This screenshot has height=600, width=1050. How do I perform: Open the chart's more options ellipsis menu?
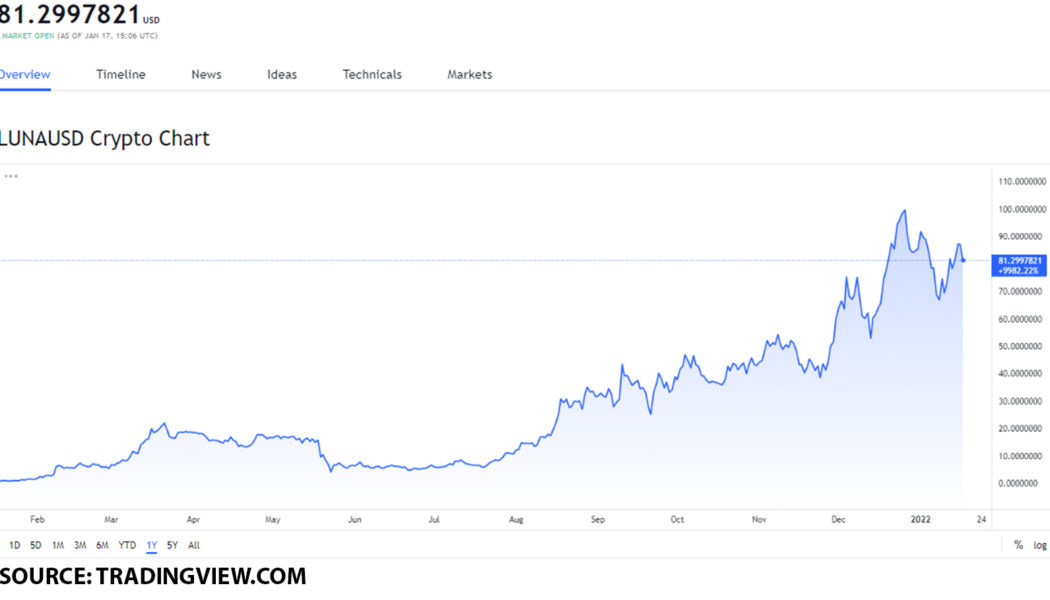click(10, 176)
